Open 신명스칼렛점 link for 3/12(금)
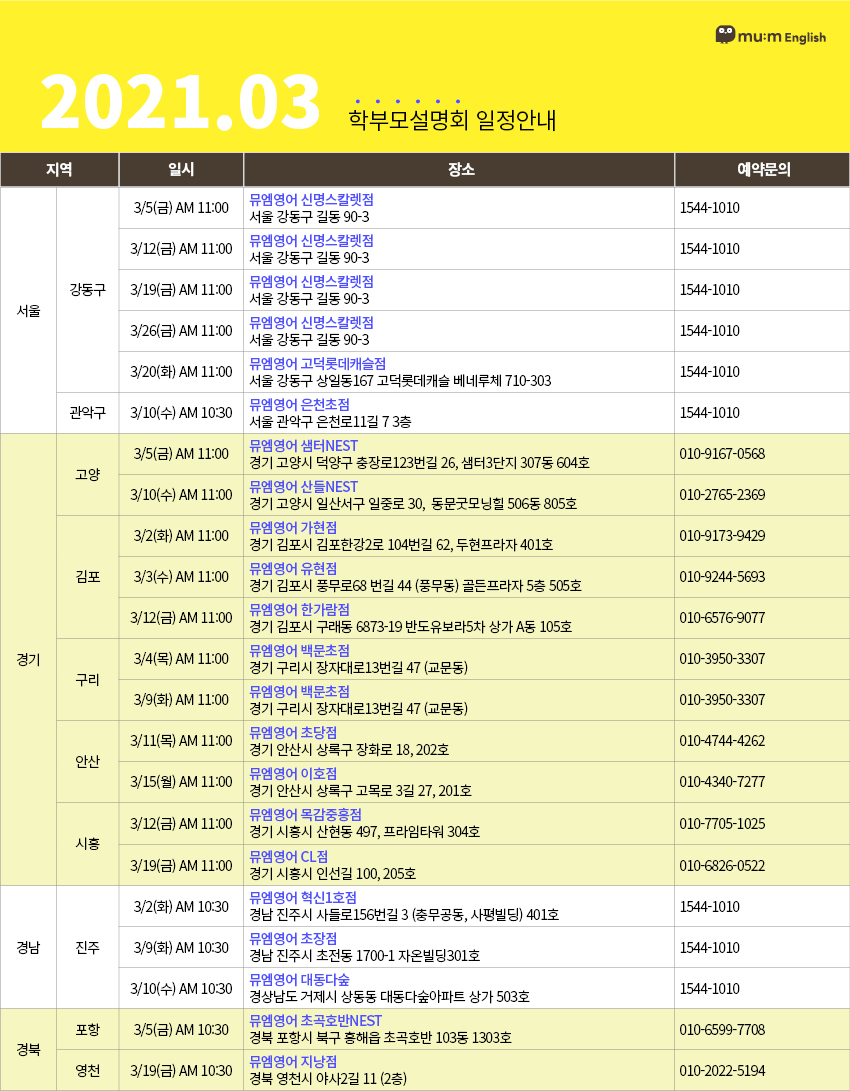850x1091 pixels. (312, 241)
